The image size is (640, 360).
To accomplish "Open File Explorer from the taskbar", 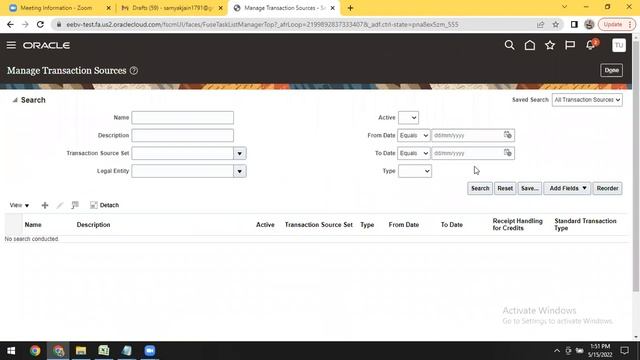I will pyautogui.click(x=81, y=351).
